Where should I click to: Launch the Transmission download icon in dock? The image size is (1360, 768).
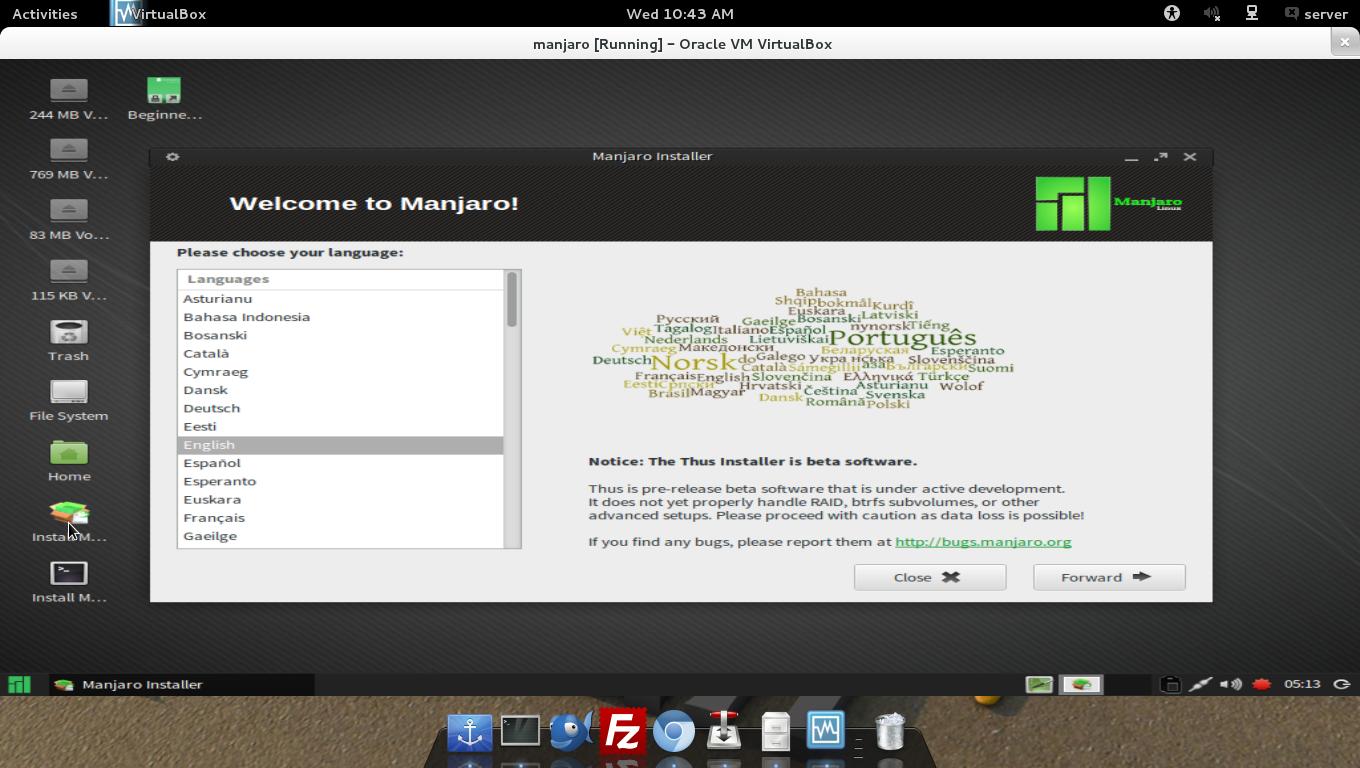[724, 731]
